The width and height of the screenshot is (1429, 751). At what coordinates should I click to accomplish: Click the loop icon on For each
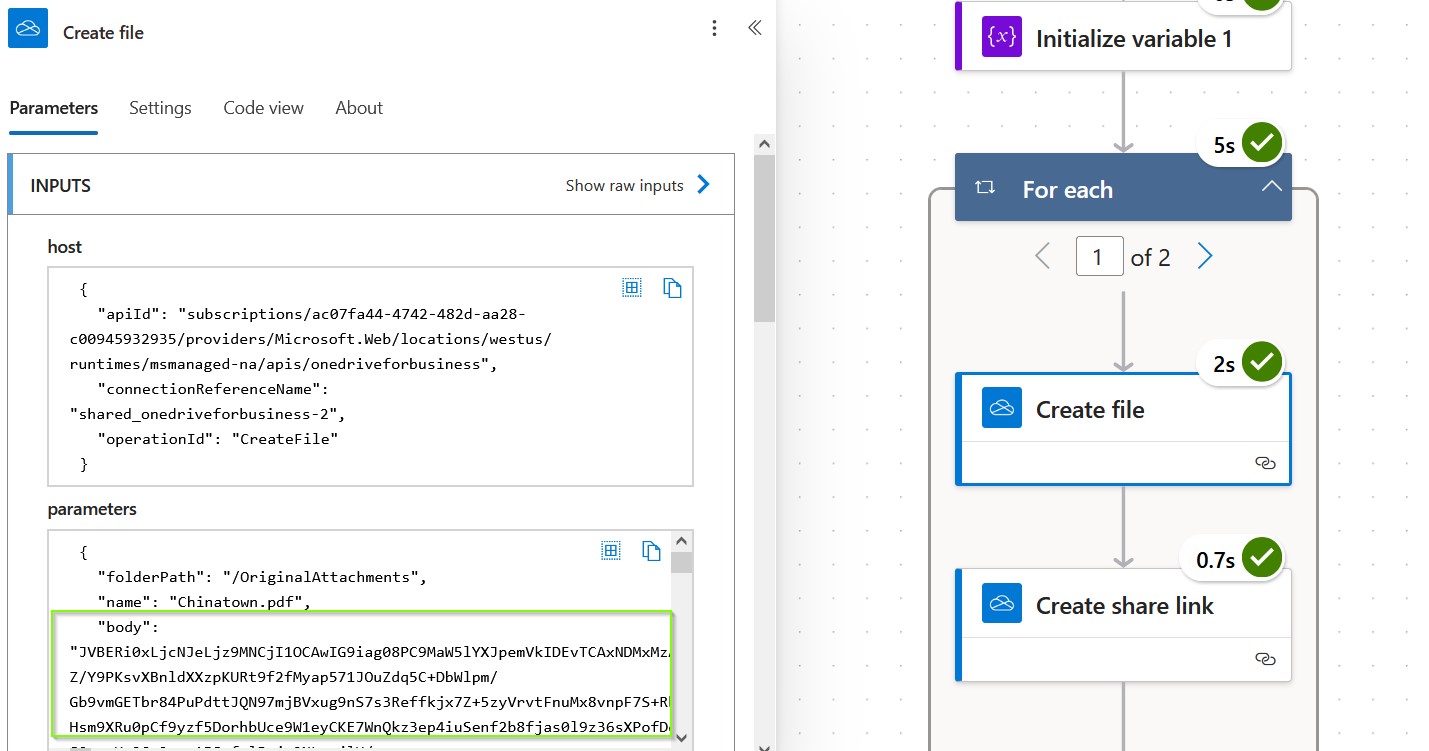pyautogui.click(x=984, y=187)
